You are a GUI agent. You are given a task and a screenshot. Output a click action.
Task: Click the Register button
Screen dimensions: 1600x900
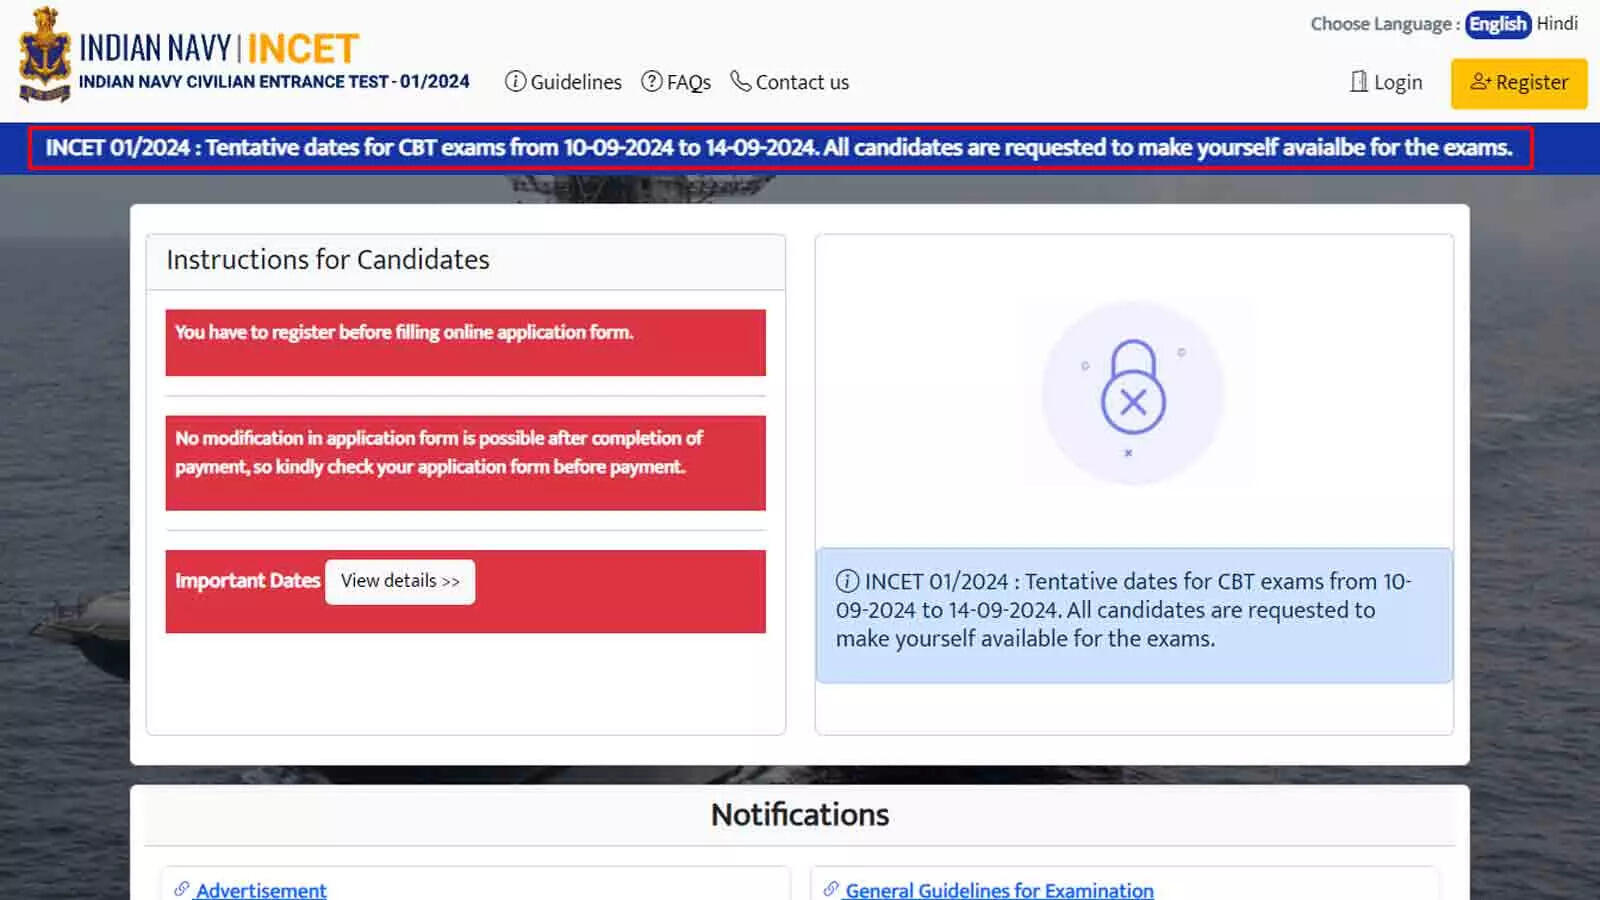tap(1518, 83)
